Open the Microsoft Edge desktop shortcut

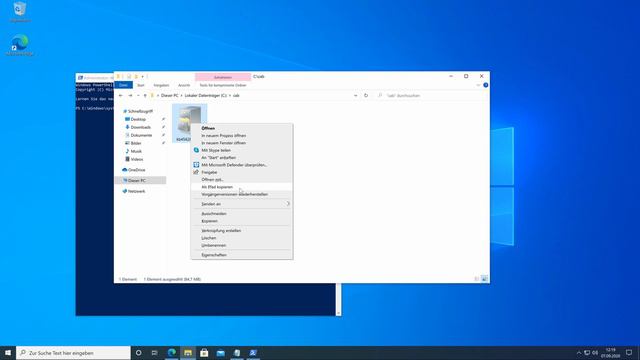pyautogui.click(x=20, y=45)
